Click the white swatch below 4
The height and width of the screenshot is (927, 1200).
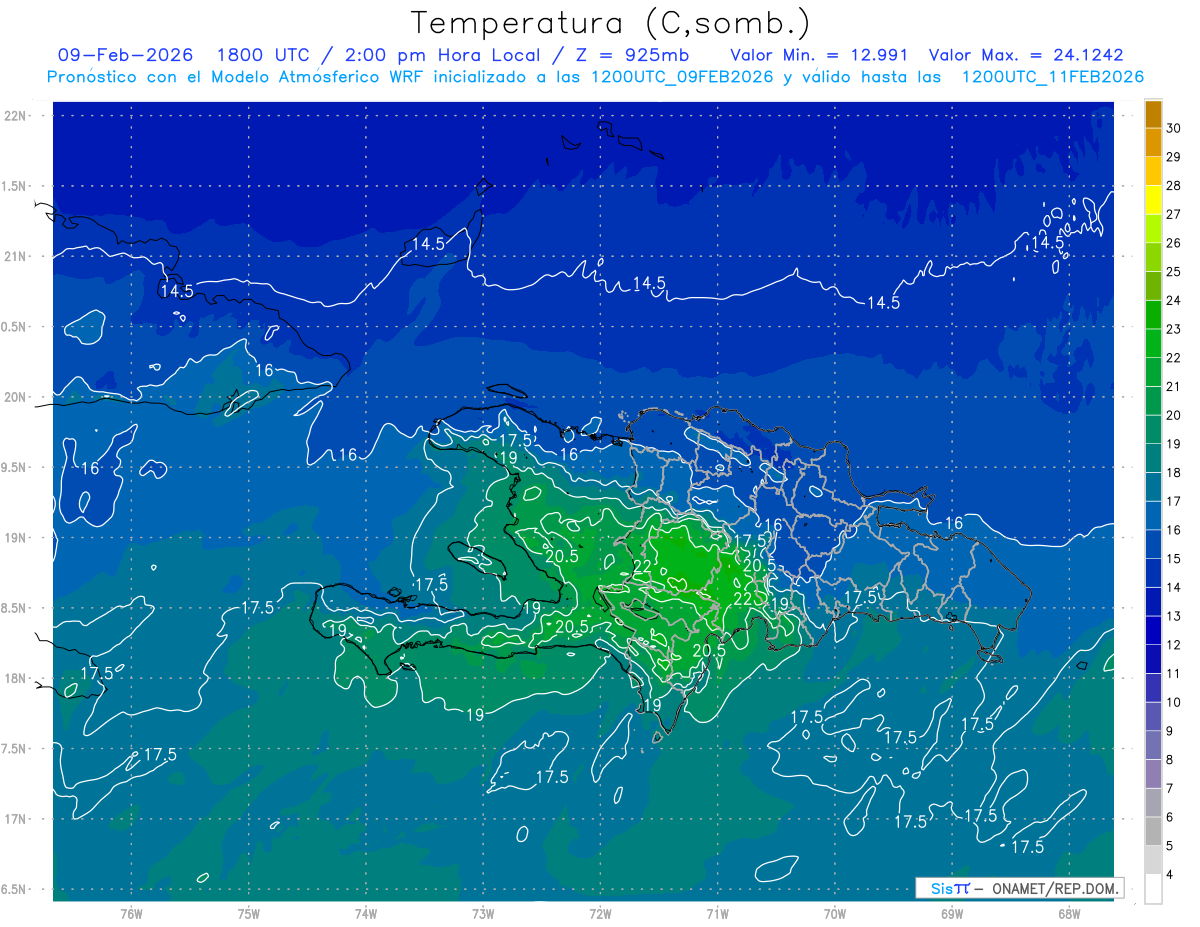(1153, 889)
